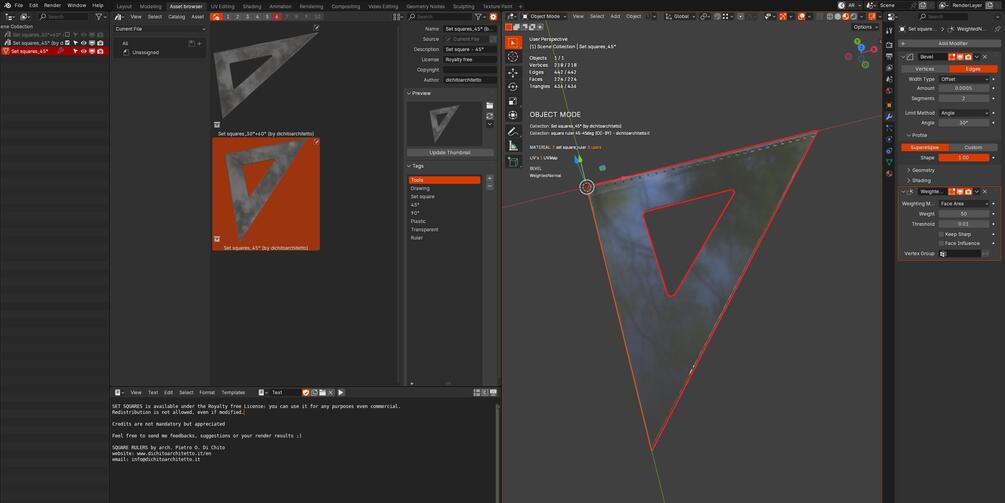Collapse the Preview panel
The width and height of the screenshot is (1005, 503).
coord(420,94)
